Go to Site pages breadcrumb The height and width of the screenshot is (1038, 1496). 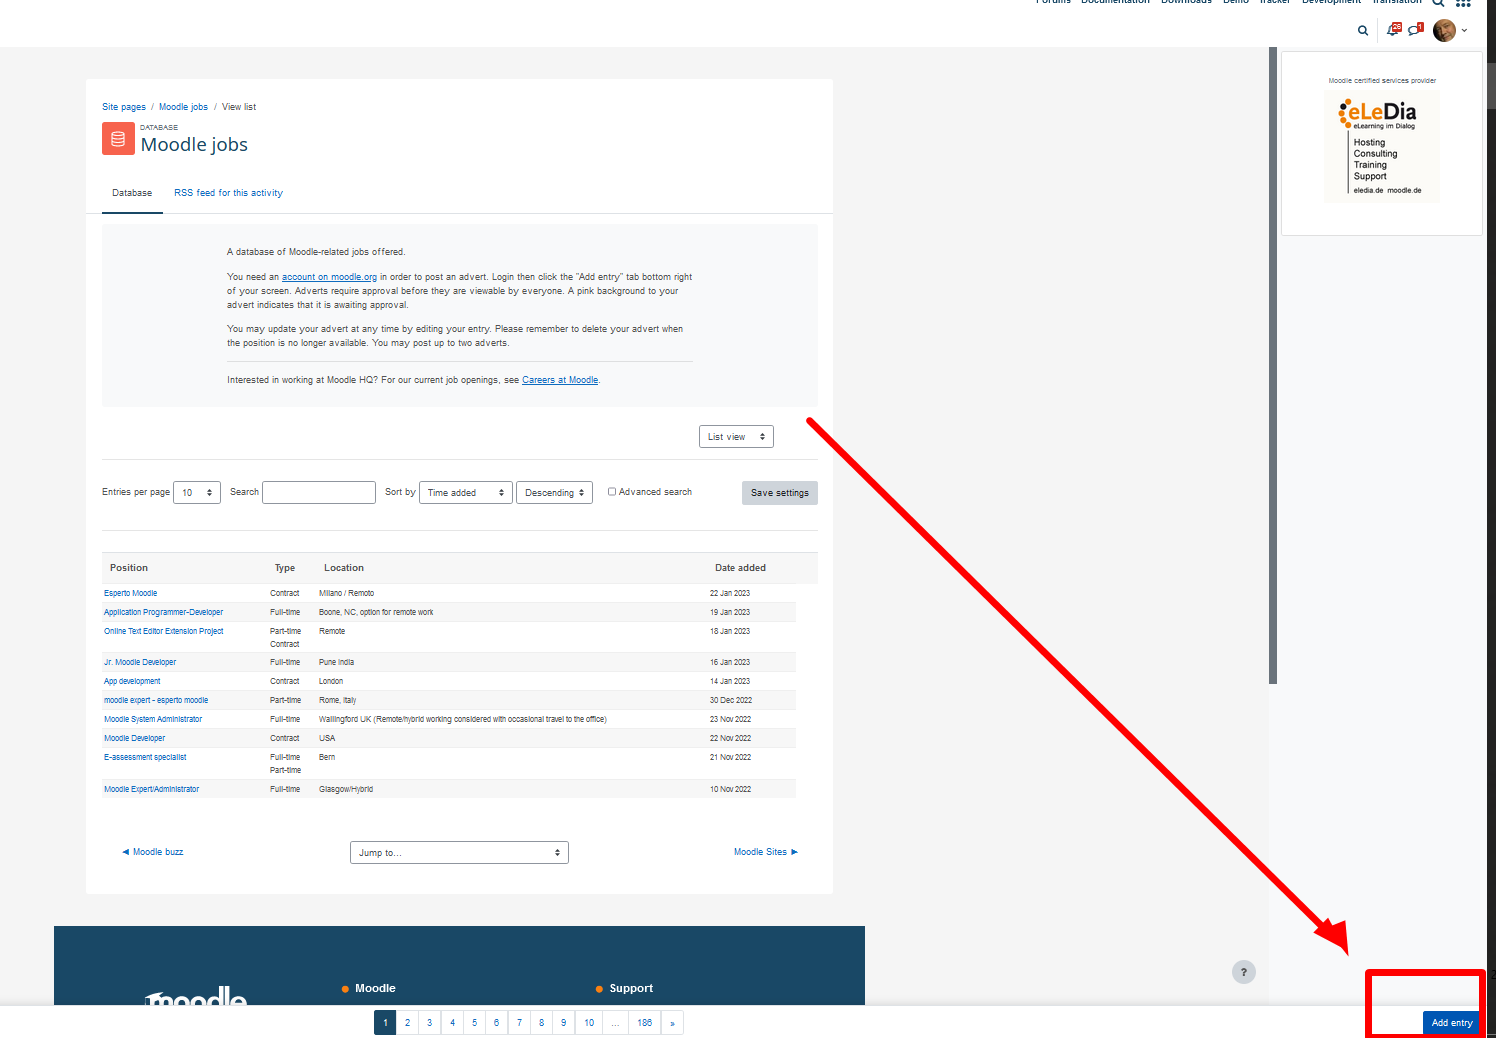tap(124, 107)
